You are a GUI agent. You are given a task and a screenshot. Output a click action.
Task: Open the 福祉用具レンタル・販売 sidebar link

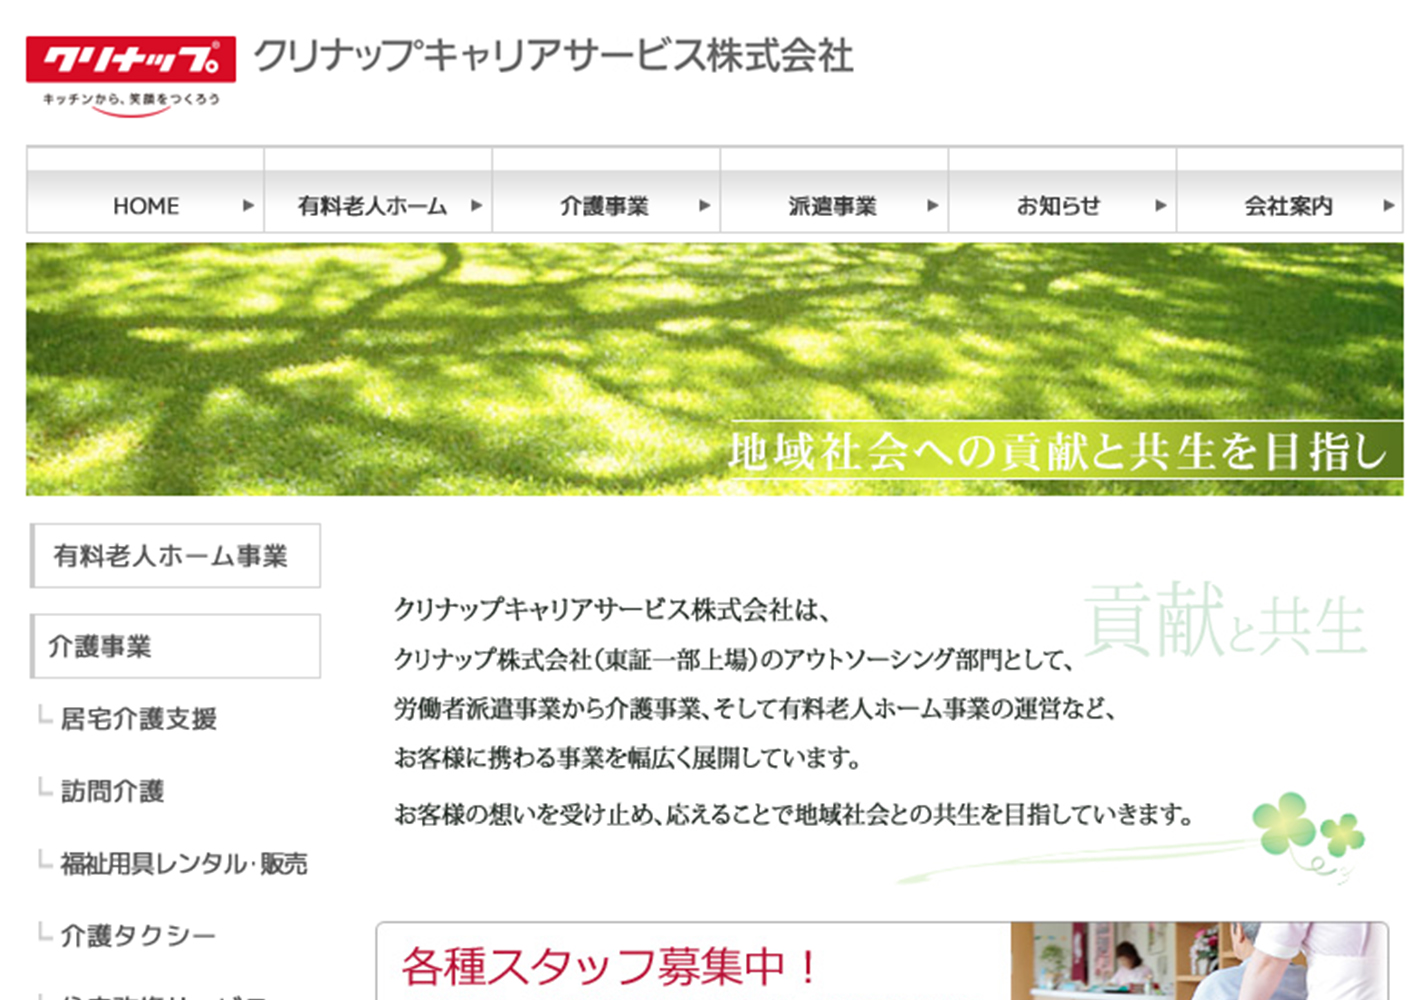coord(184,863)
